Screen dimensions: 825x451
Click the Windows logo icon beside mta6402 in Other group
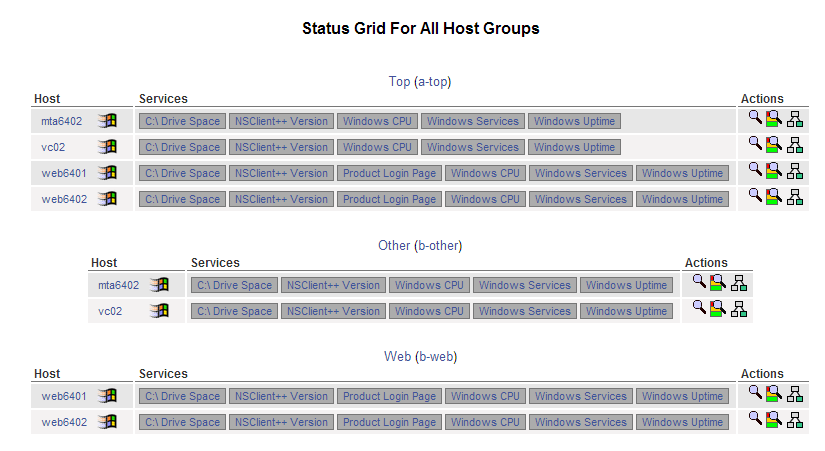pyautogui.click(x=159, y=285)
